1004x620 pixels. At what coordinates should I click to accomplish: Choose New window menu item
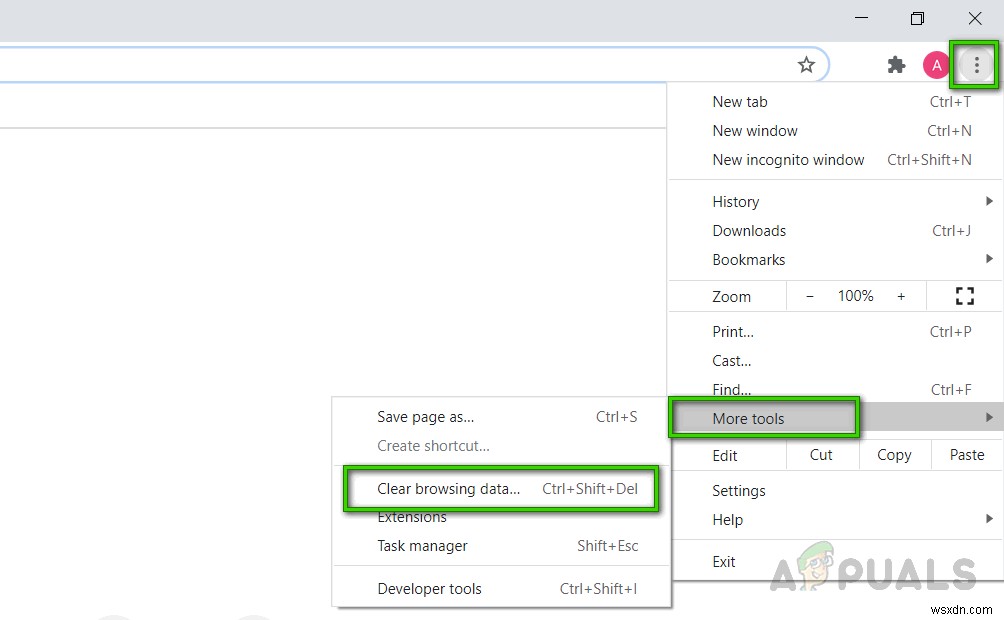coord(836,131)
